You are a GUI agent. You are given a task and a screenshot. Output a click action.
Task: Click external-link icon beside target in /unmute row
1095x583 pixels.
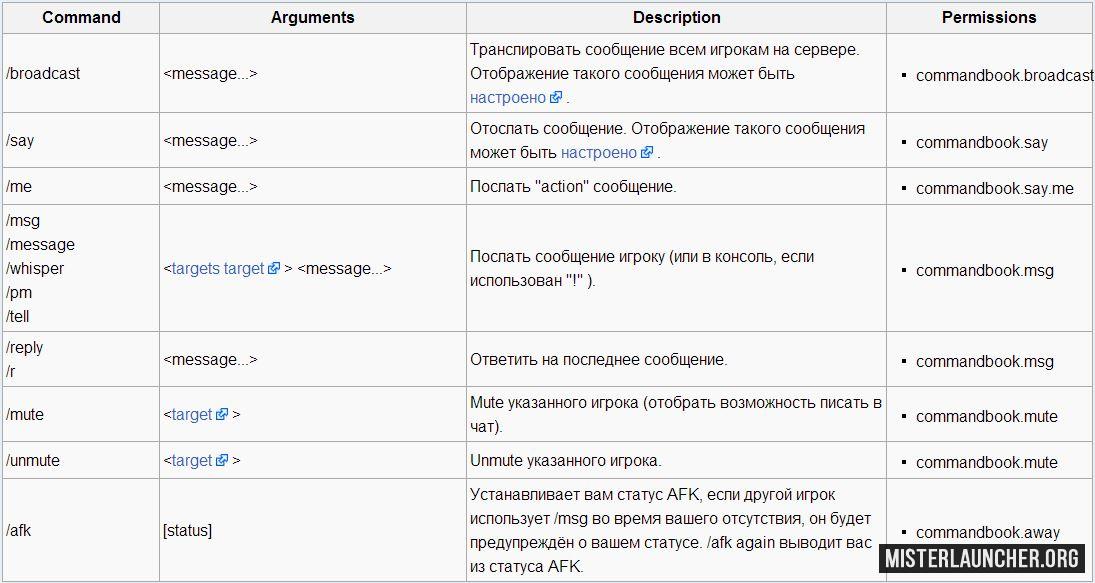click(x=222, y=460)
